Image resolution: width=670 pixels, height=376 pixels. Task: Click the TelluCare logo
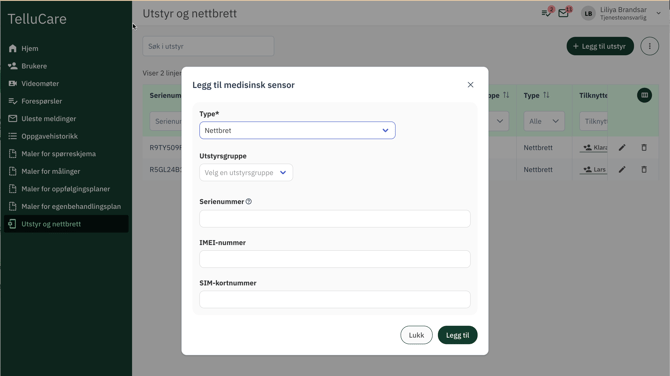click(37, 19)
